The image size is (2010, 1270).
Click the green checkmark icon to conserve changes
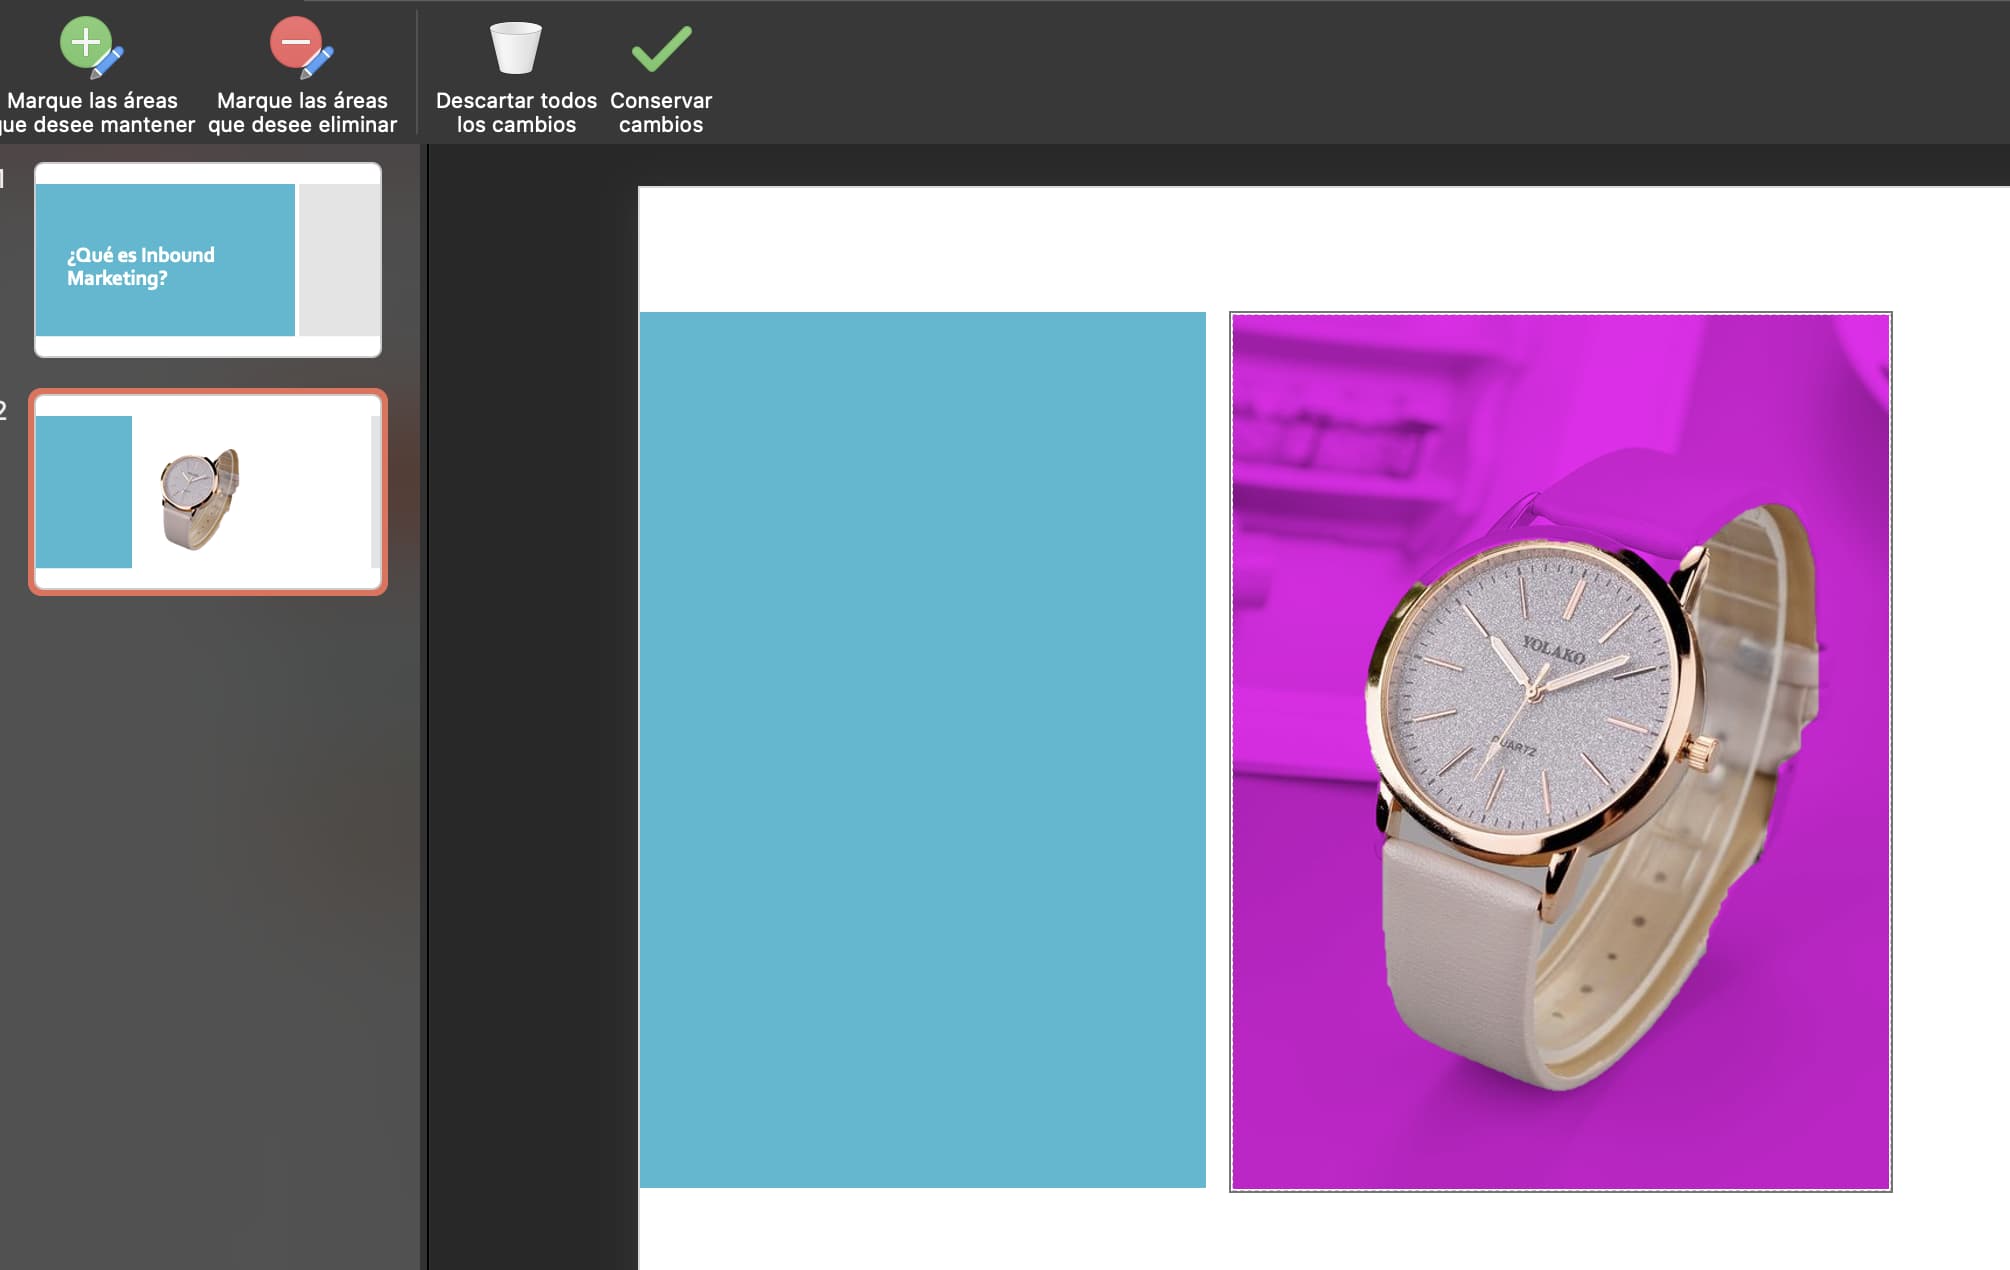coord(661,45)
